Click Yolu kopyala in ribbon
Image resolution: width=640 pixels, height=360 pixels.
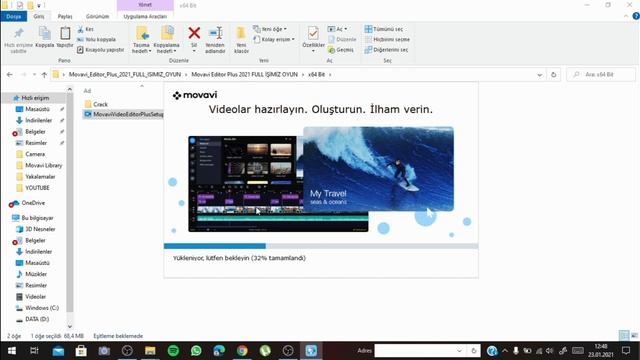(x=96, y=40)
